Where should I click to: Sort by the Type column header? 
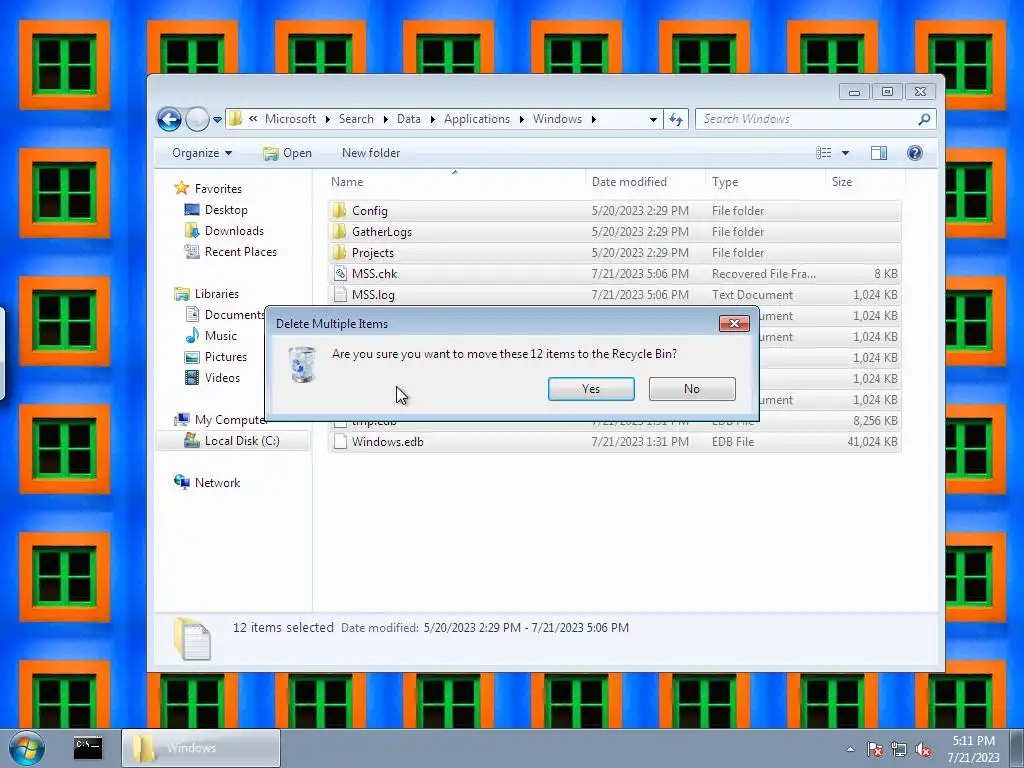pos(765,182)
